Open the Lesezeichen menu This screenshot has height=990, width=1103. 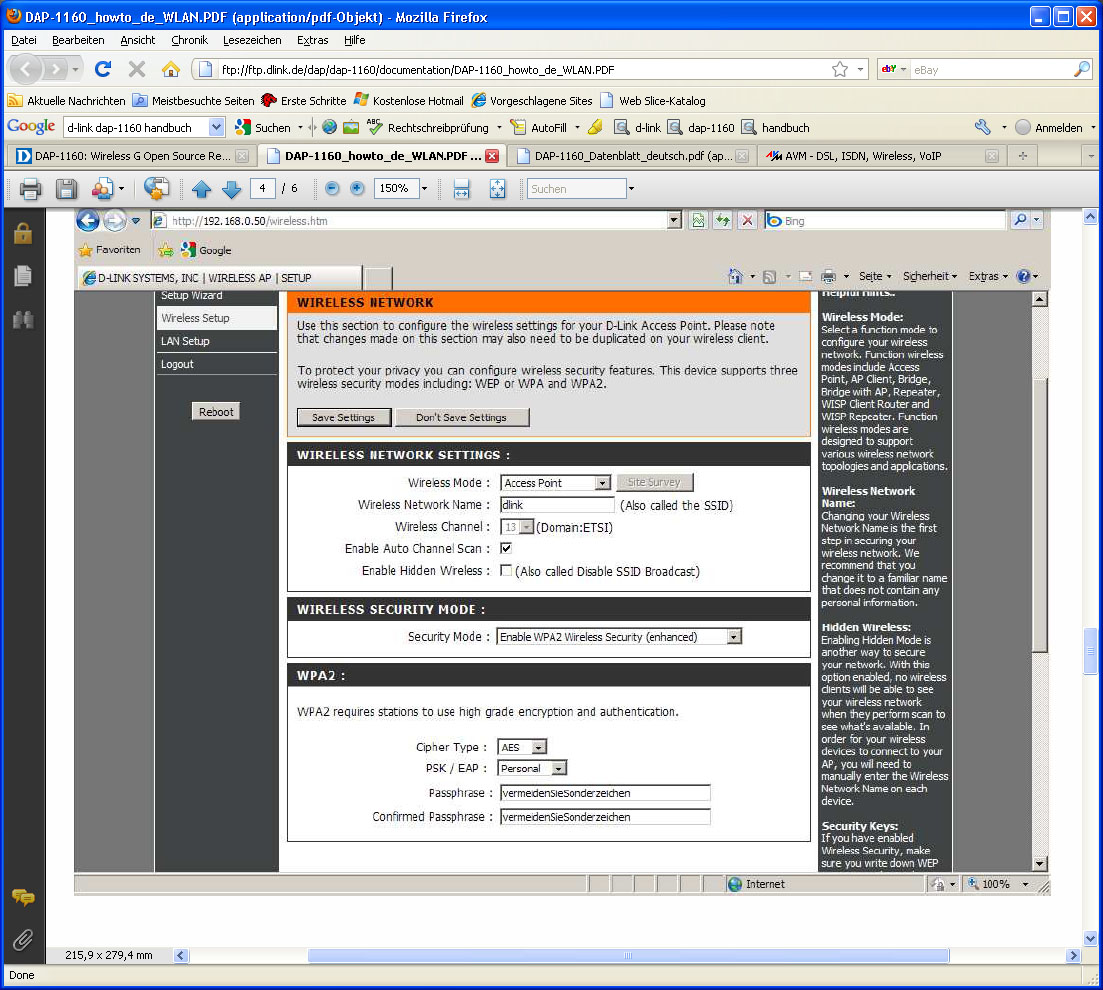pyautogui.click(x=252, y=40)
